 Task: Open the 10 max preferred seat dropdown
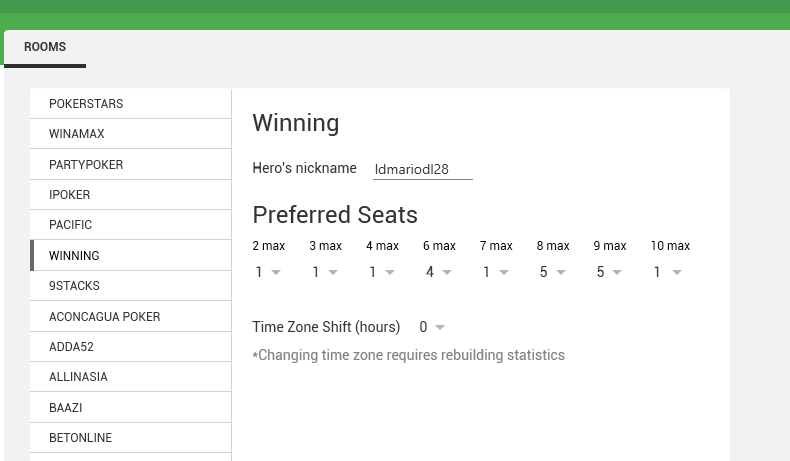click(666, 272)
